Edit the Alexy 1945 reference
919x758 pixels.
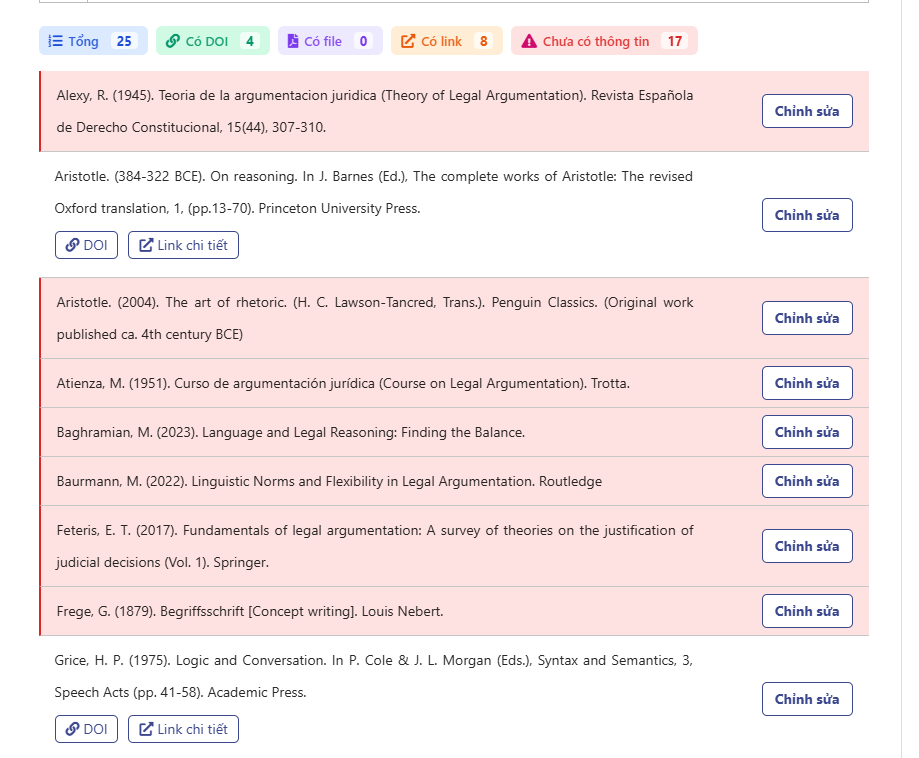tap(806, 111)
